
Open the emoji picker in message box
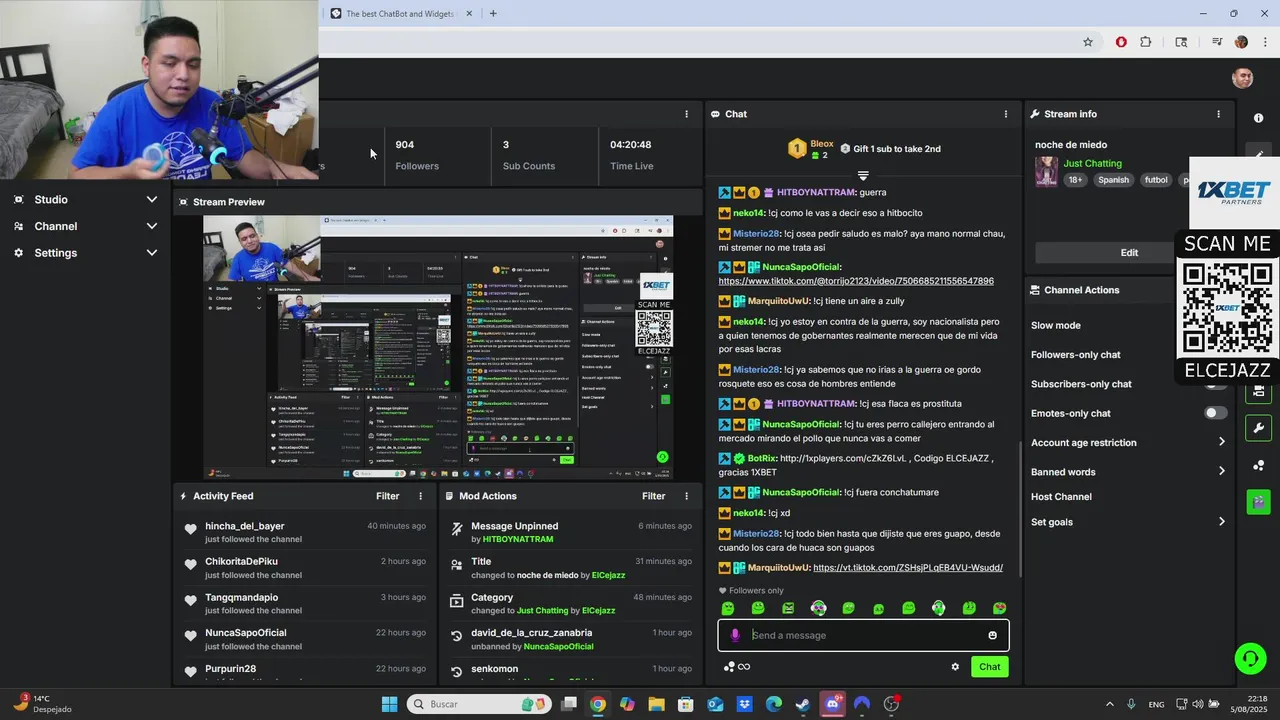click(x=992, y=635)
